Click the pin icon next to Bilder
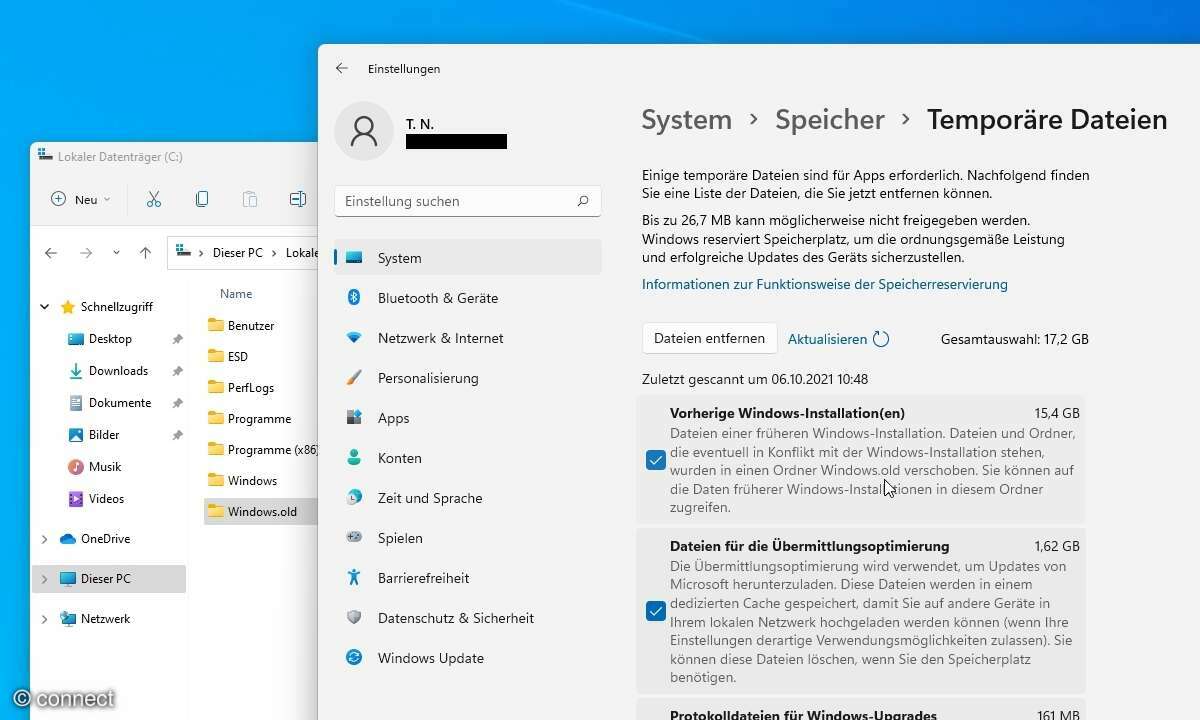This screenshot has width=1200, height=720. [x=177, y=436]
